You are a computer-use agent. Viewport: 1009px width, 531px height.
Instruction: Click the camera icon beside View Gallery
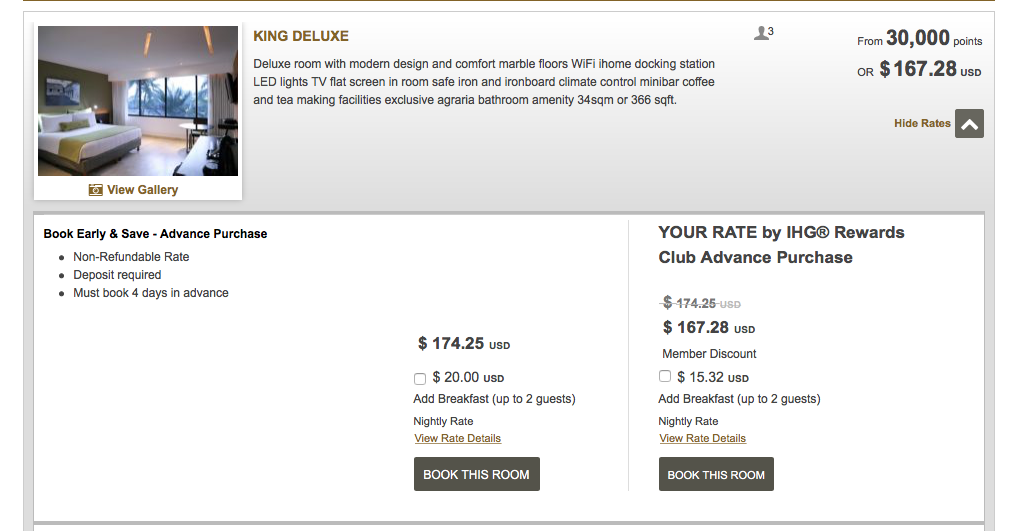(95, 190)
